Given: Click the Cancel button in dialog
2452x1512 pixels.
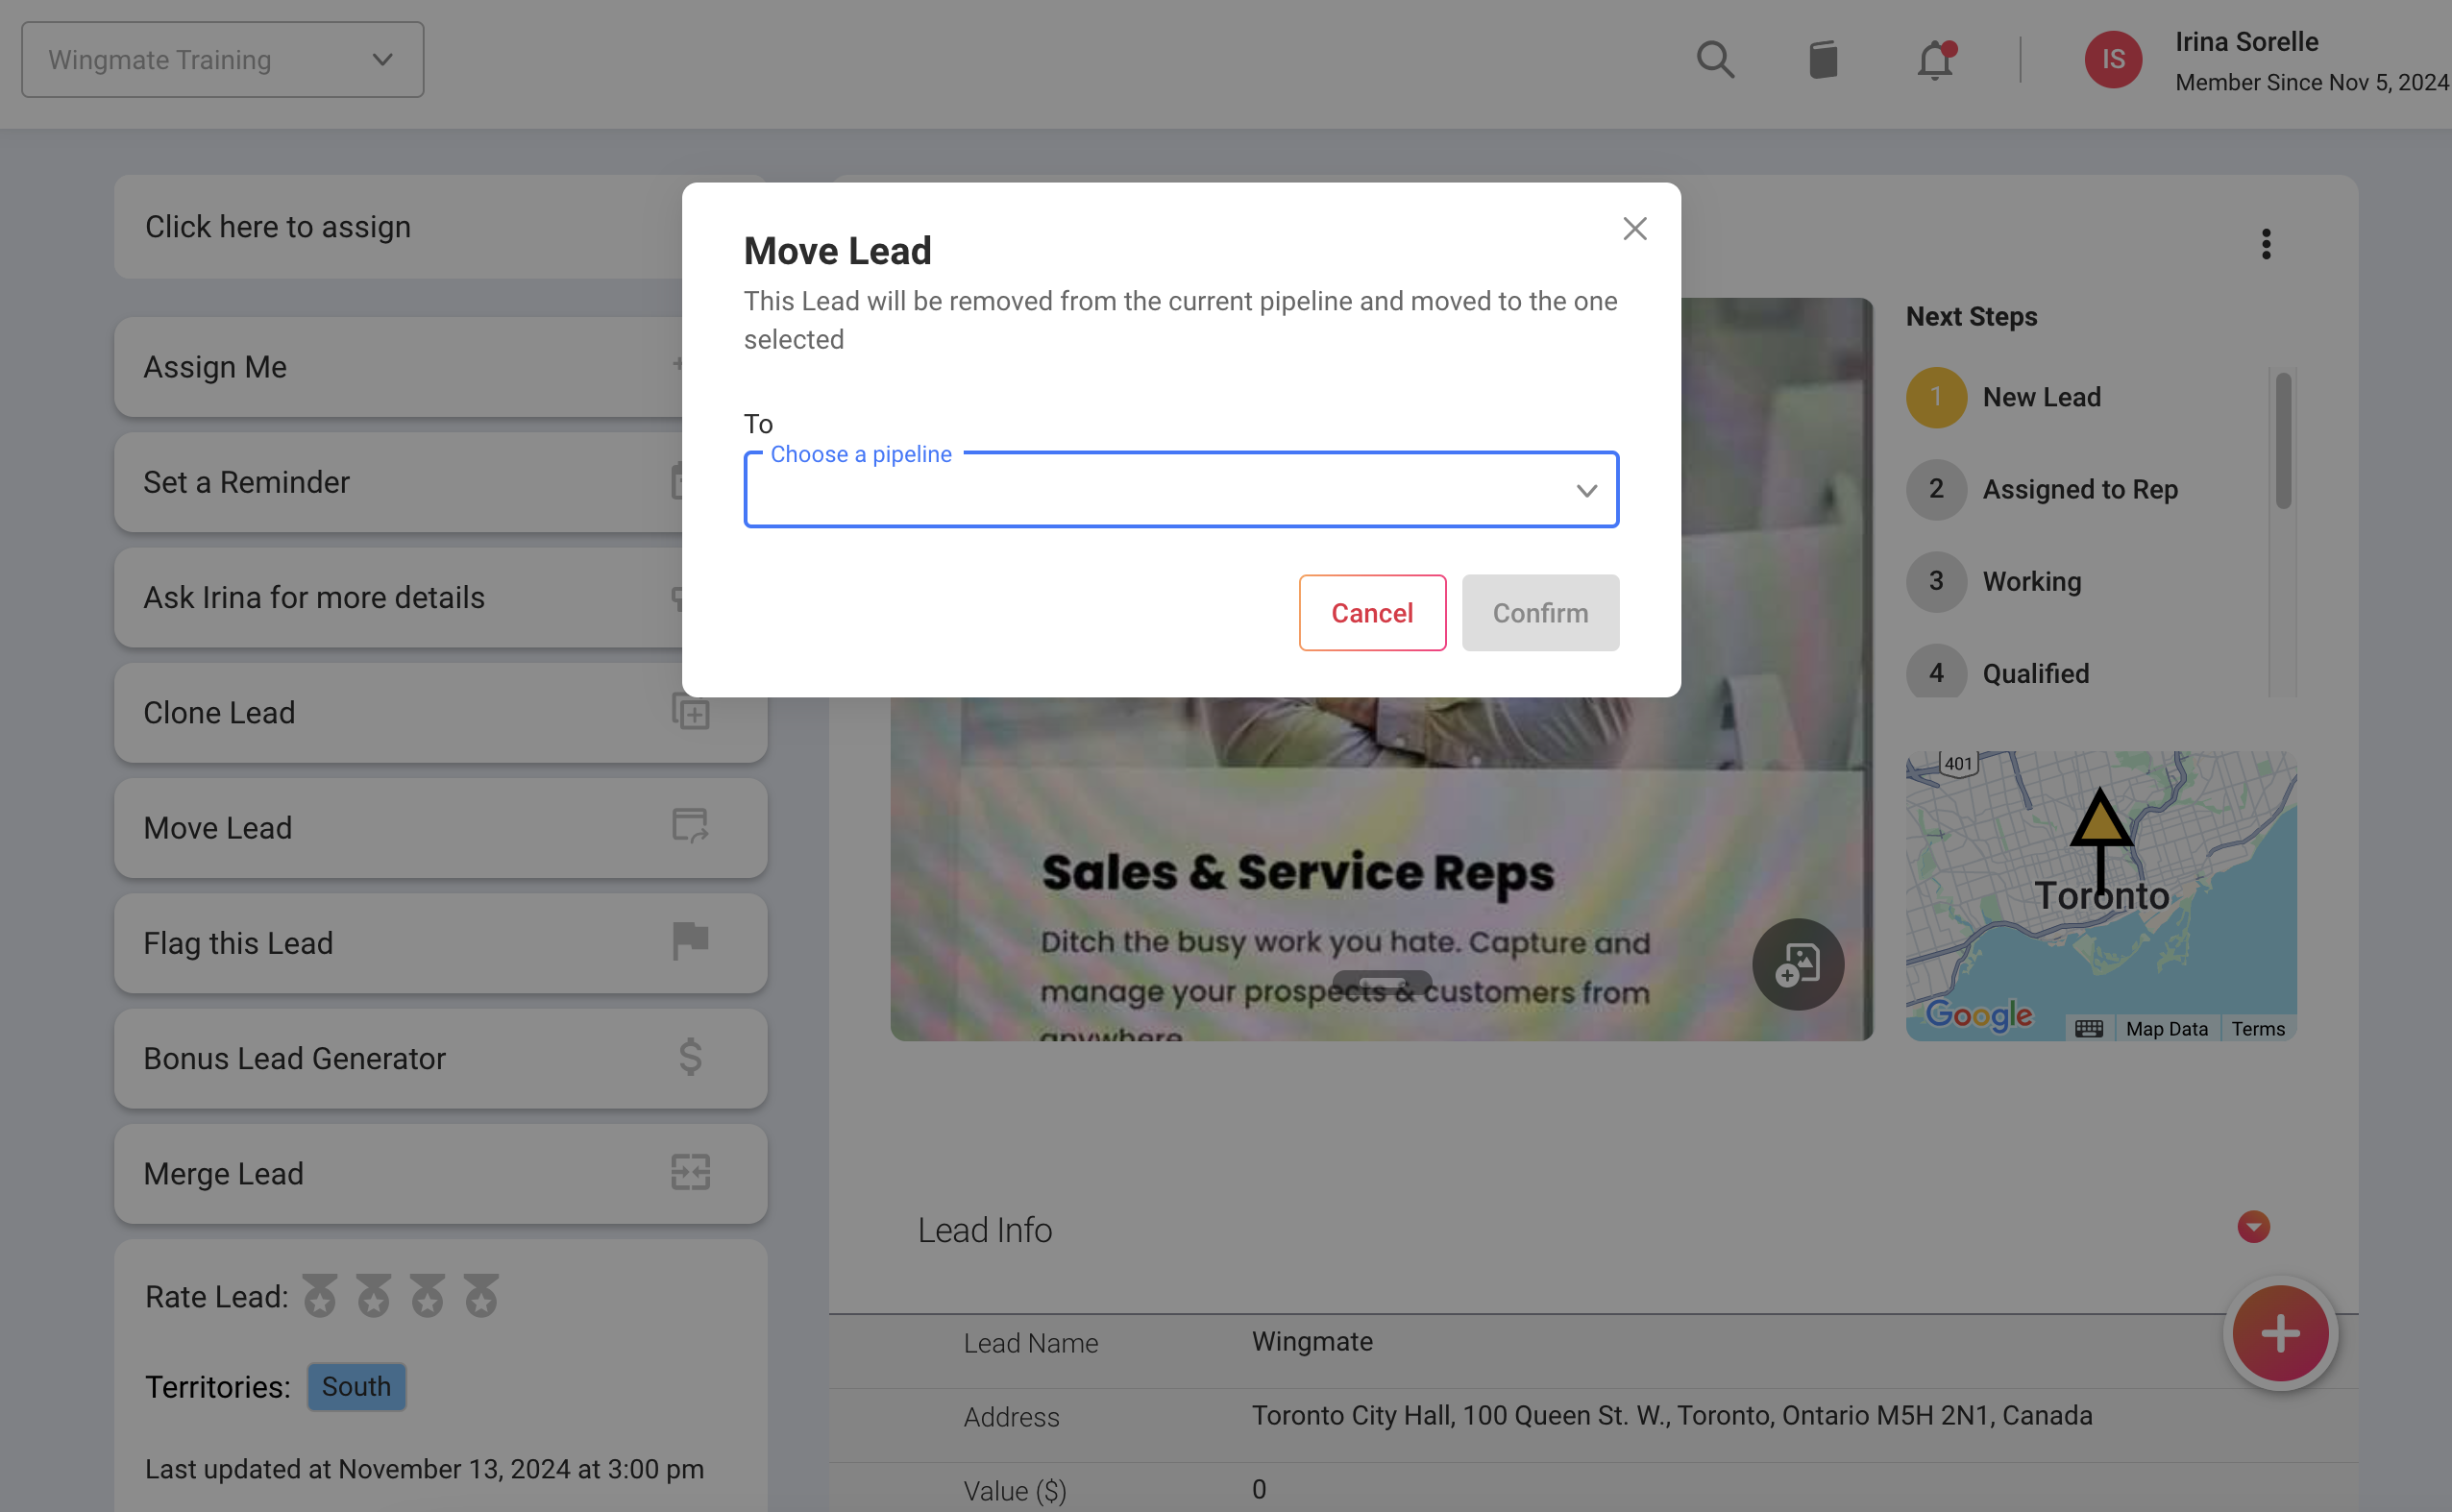Looking at the screenshot, I should [x=1371, y=613].
